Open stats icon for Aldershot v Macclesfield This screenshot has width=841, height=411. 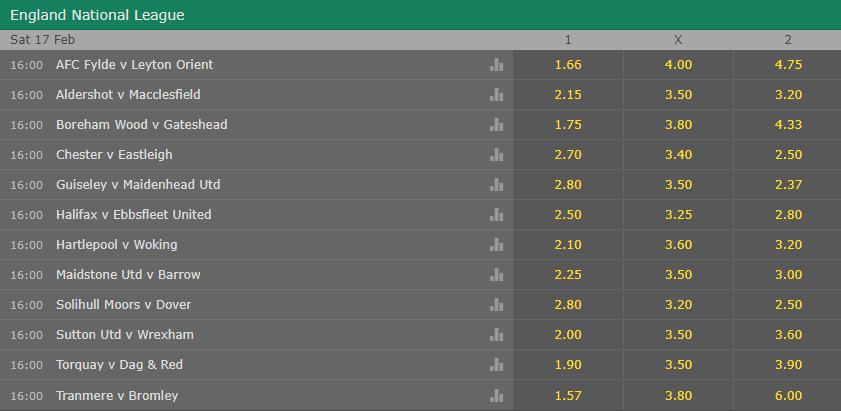pyautogui.click(x=496, y=95)
